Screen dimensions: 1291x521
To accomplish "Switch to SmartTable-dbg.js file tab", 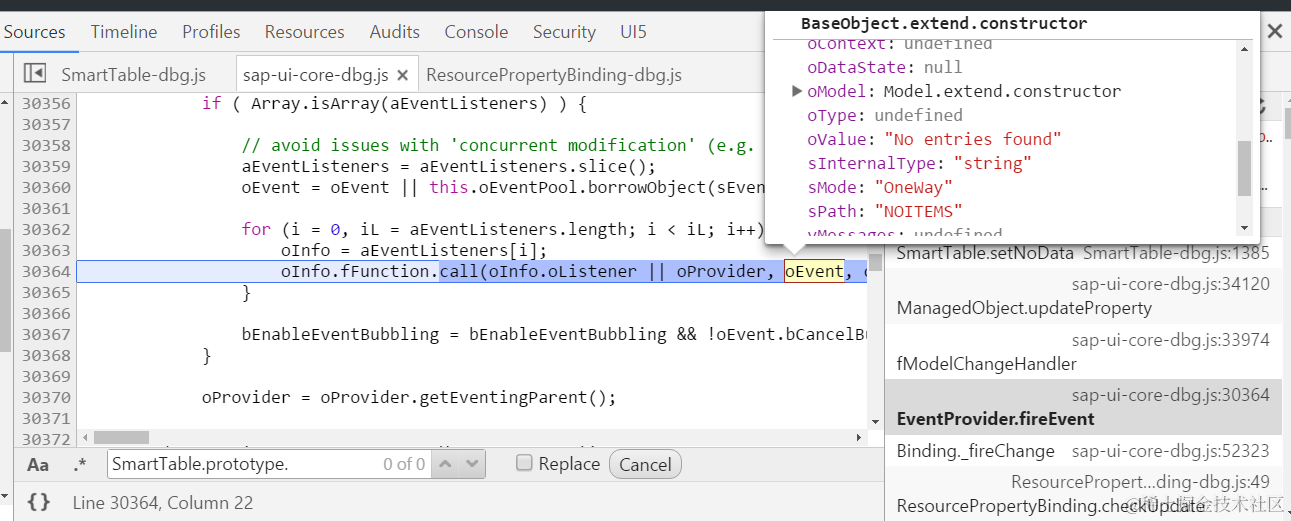I will [134, 75].
